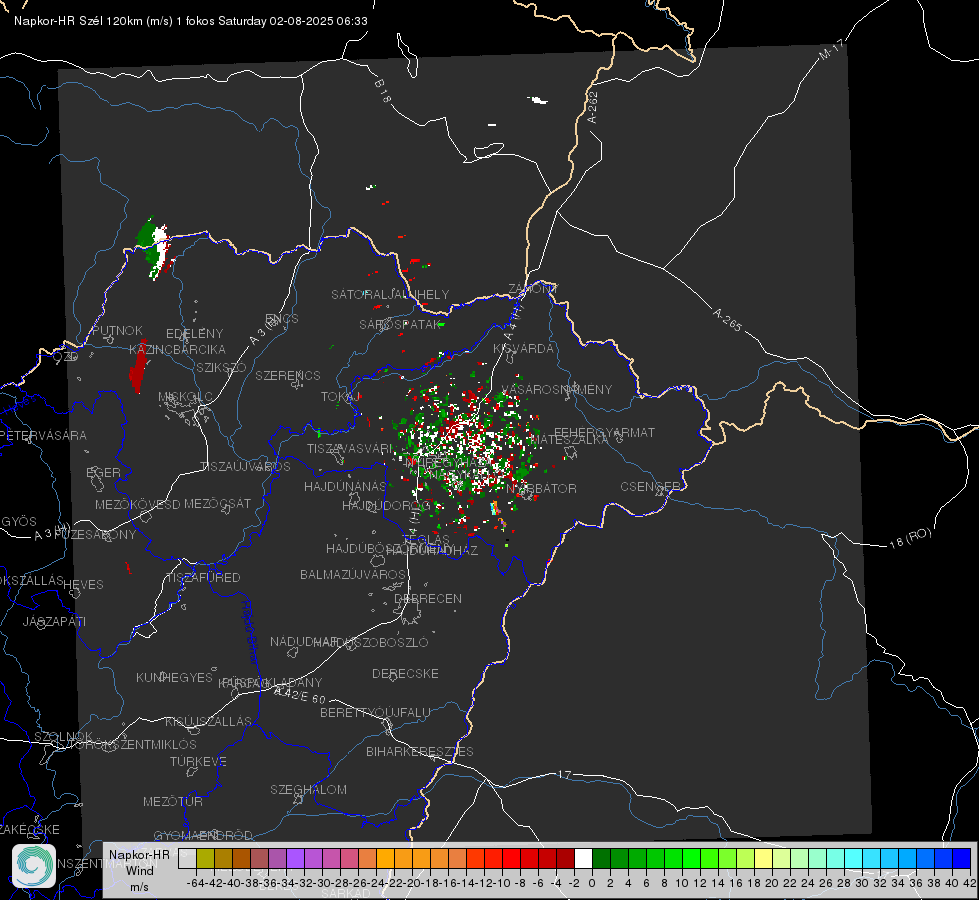
Task: Click the SZIKSZÓ label
Action: pyautogui.click(x=222, y=367)
